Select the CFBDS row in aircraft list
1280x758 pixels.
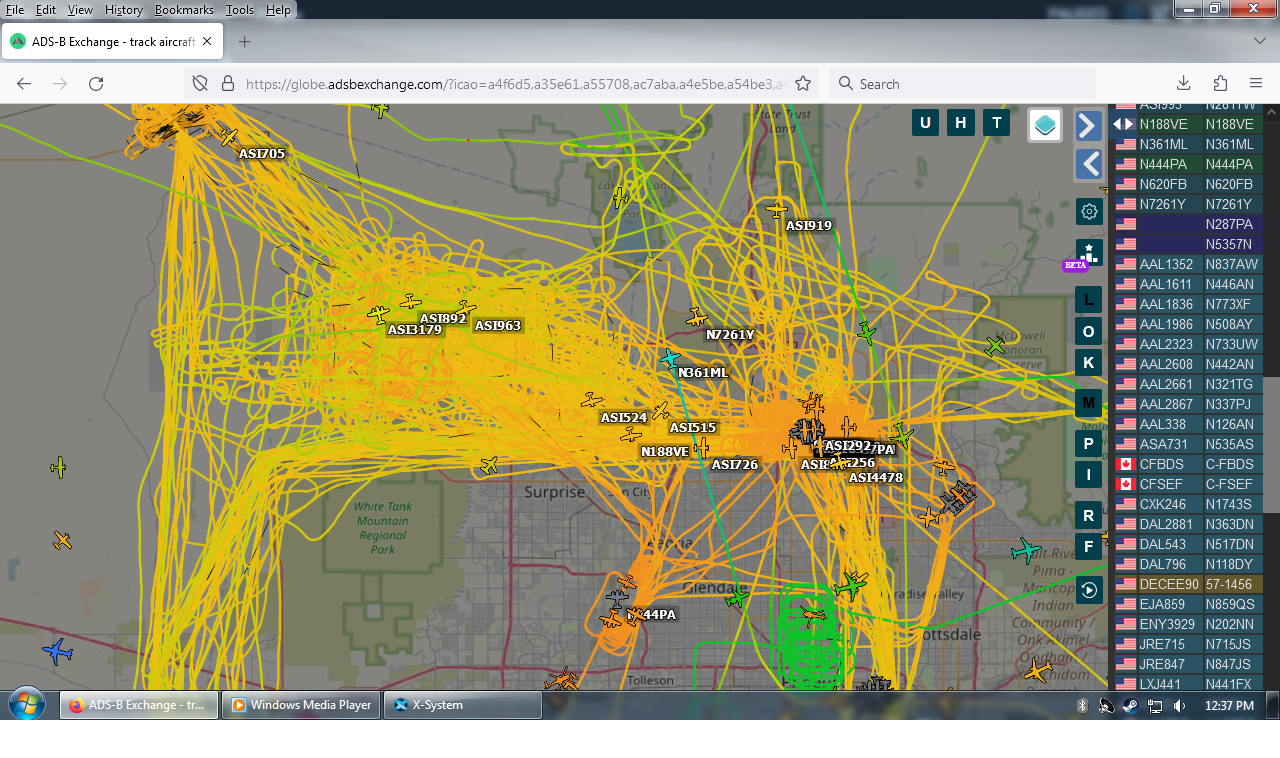1188,464
